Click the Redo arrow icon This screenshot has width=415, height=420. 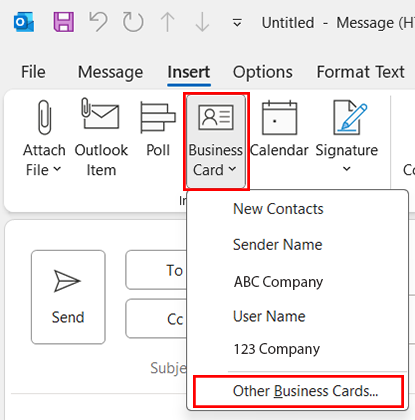coord(133,22)
